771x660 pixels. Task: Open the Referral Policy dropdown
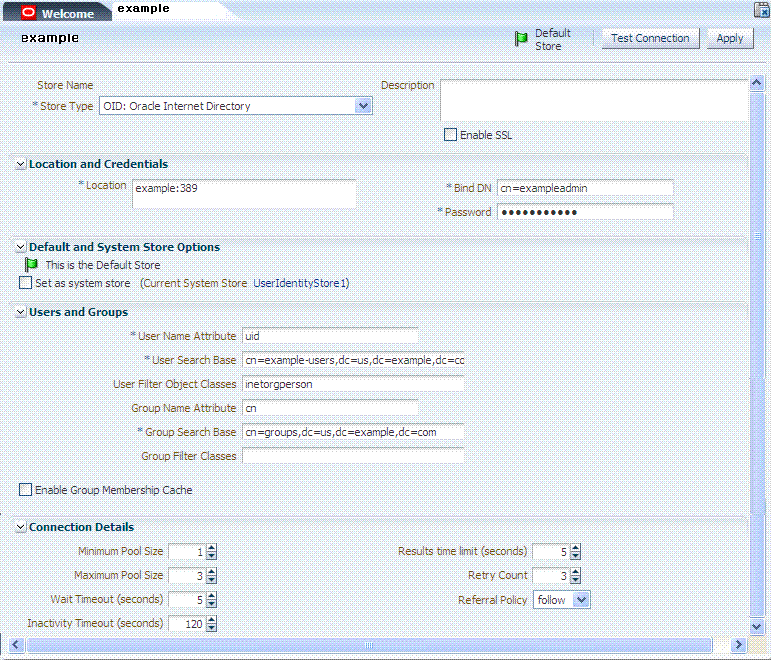(x=581, y=600)
